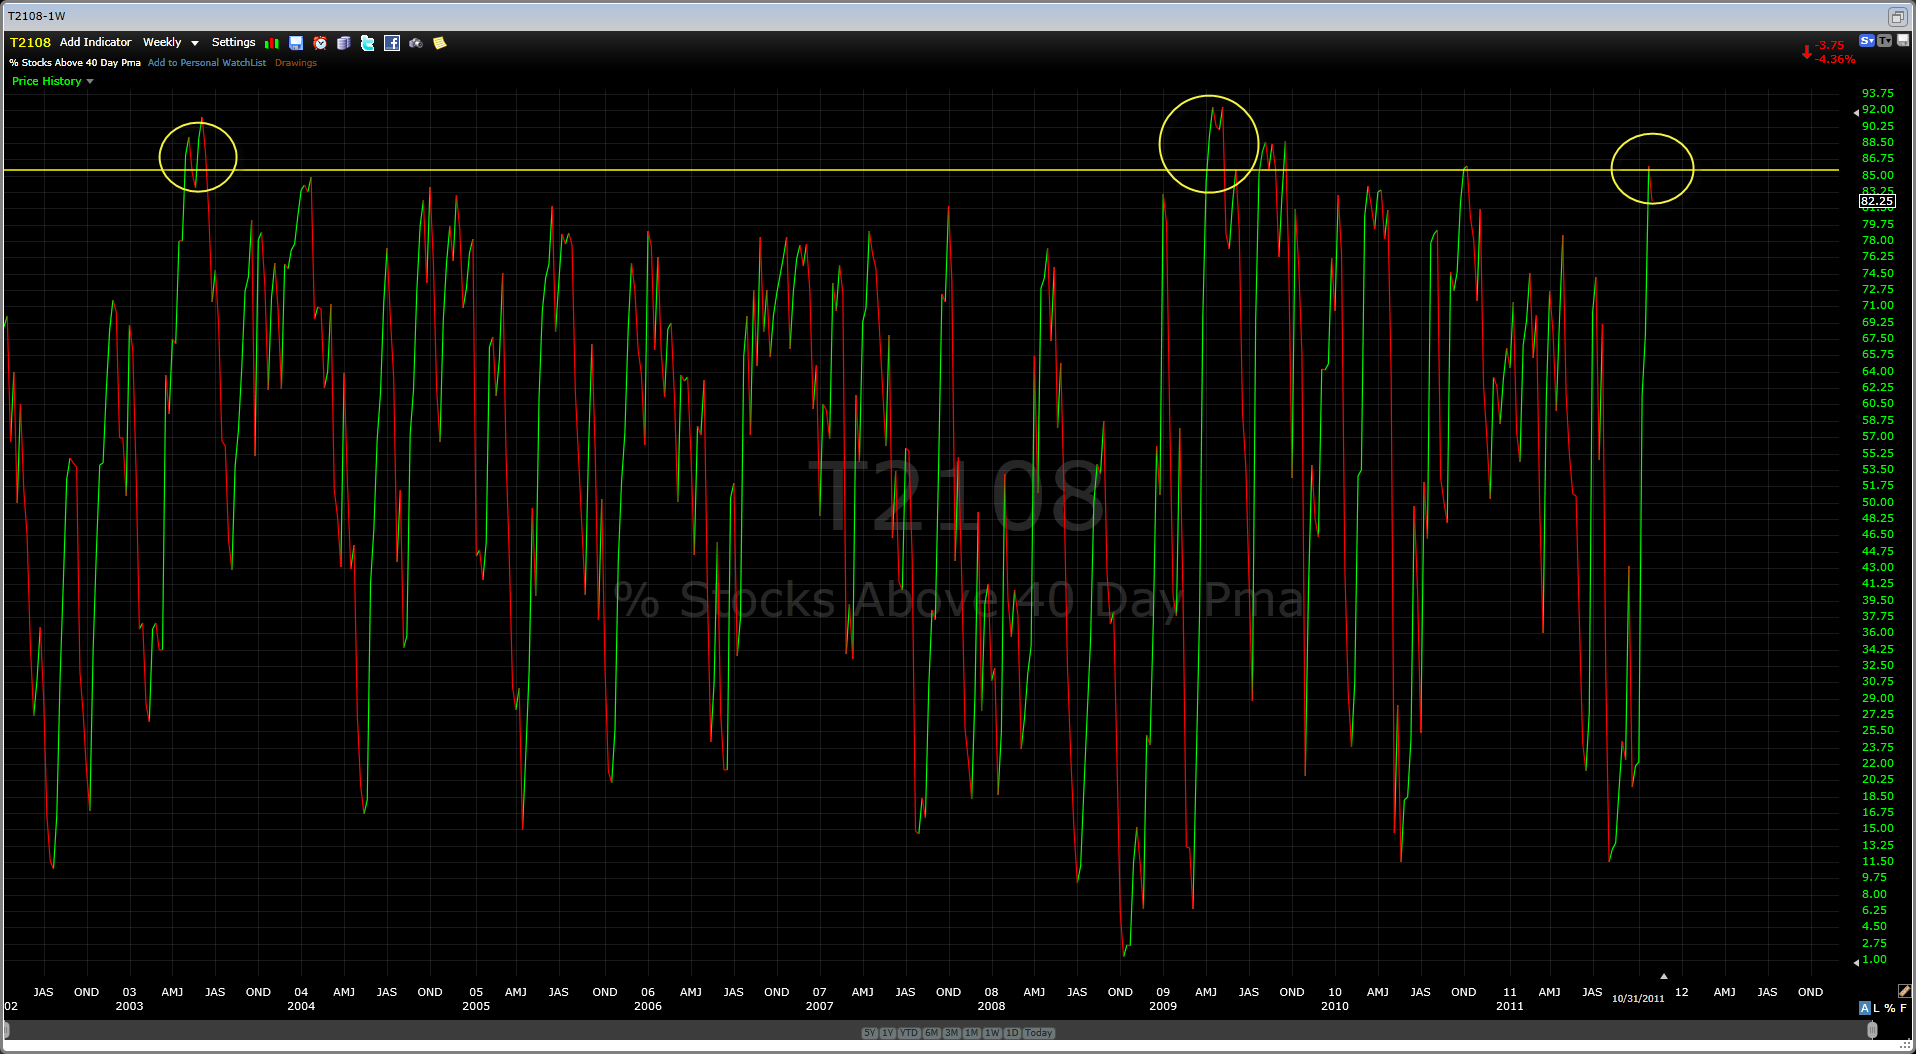Toggle the L logarithmic scale button
Viewport: 1916px width, 1054px height.
(1877, 1008)
